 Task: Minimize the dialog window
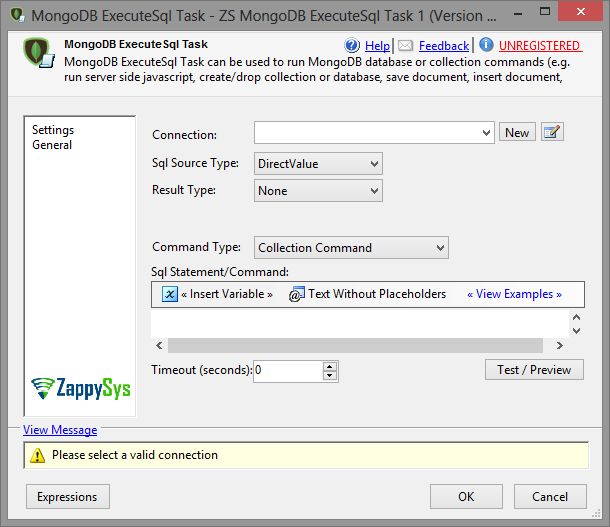coord(518,14)
